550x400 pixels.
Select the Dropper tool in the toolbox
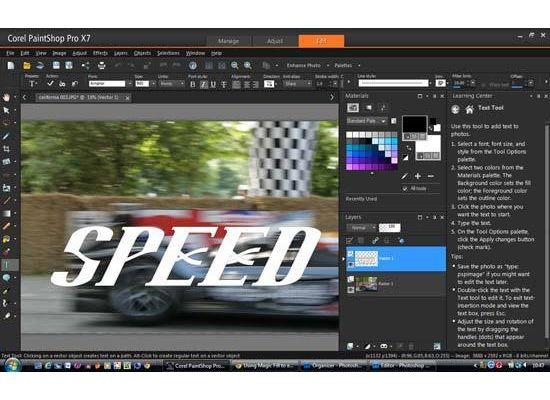coord(6,136)
